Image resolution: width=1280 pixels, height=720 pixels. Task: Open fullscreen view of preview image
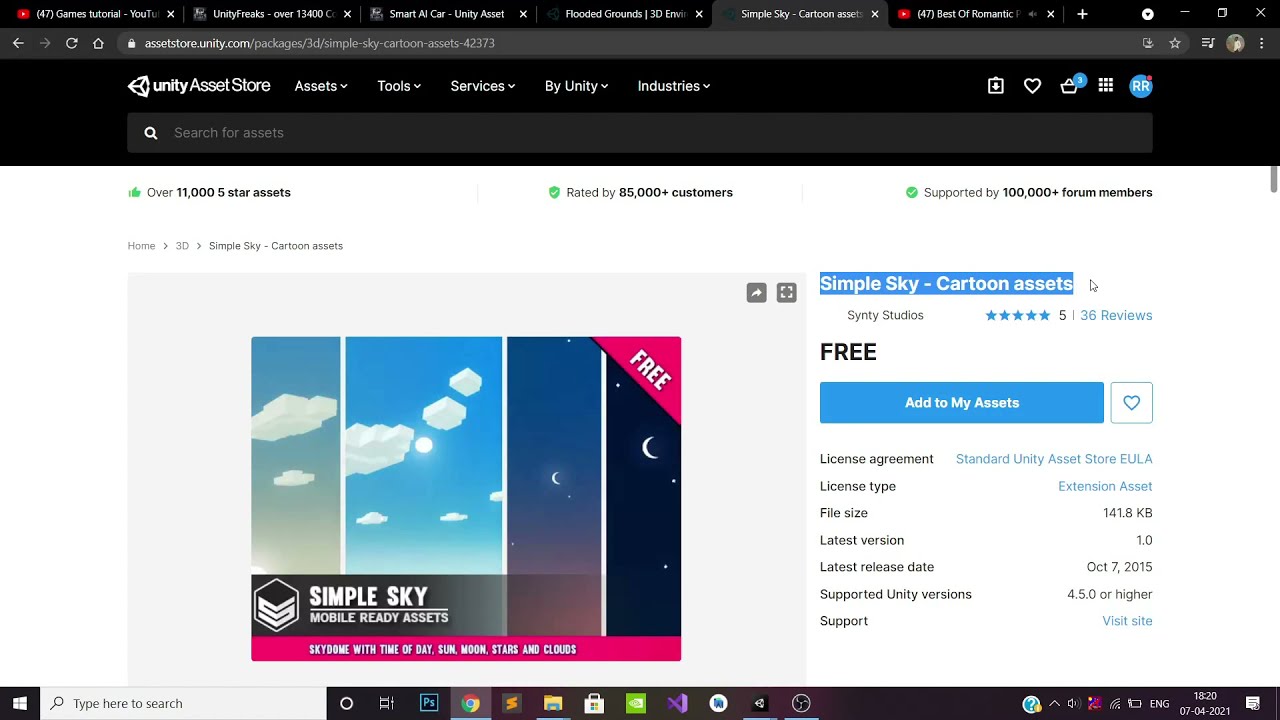(787, 293)
